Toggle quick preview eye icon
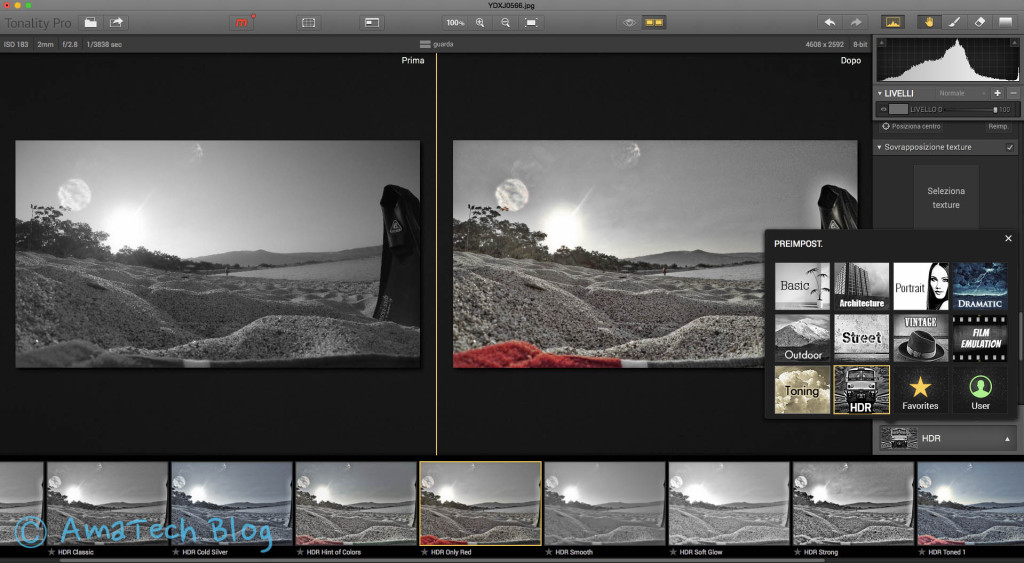 click(629, 22)
